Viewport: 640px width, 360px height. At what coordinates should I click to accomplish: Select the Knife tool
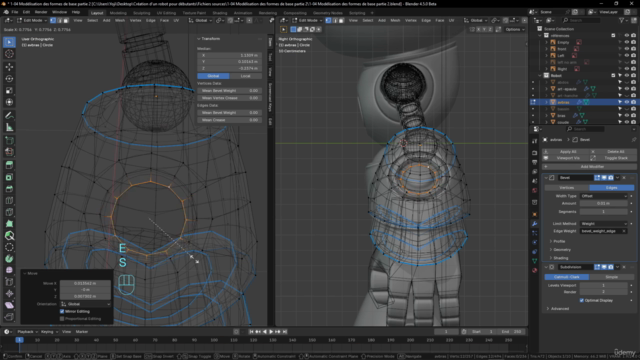point(9,212)
